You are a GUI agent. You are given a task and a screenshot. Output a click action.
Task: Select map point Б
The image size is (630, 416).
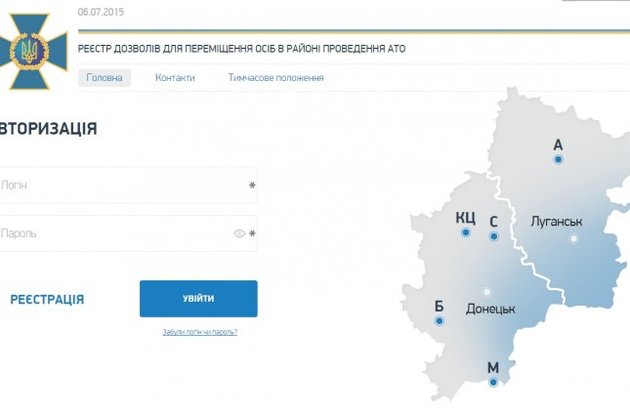point(439,321)
